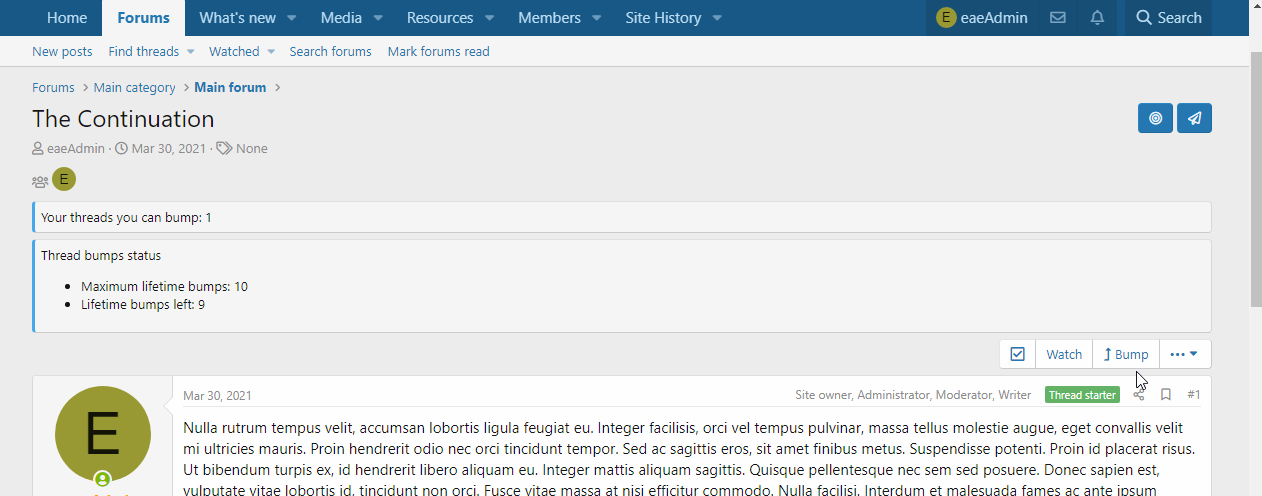Open the inbox envelope icon
Image resolution: width=1262 pixels, height=496 pixels.
[x=1057, y=18]
